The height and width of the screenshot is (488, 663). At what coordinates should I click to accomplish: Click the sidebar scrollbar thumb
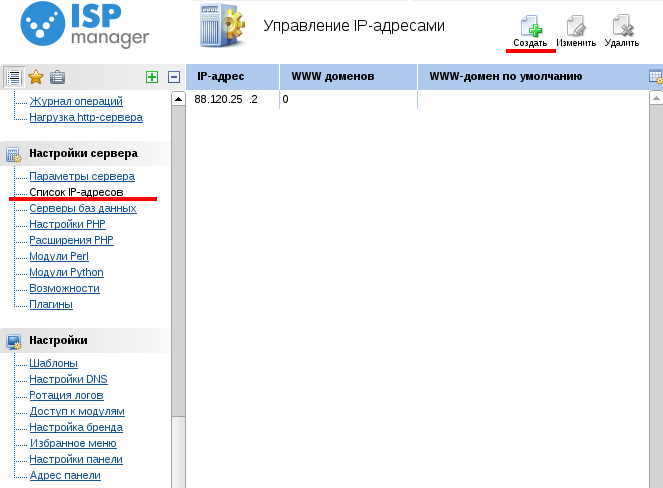(178, 261)
